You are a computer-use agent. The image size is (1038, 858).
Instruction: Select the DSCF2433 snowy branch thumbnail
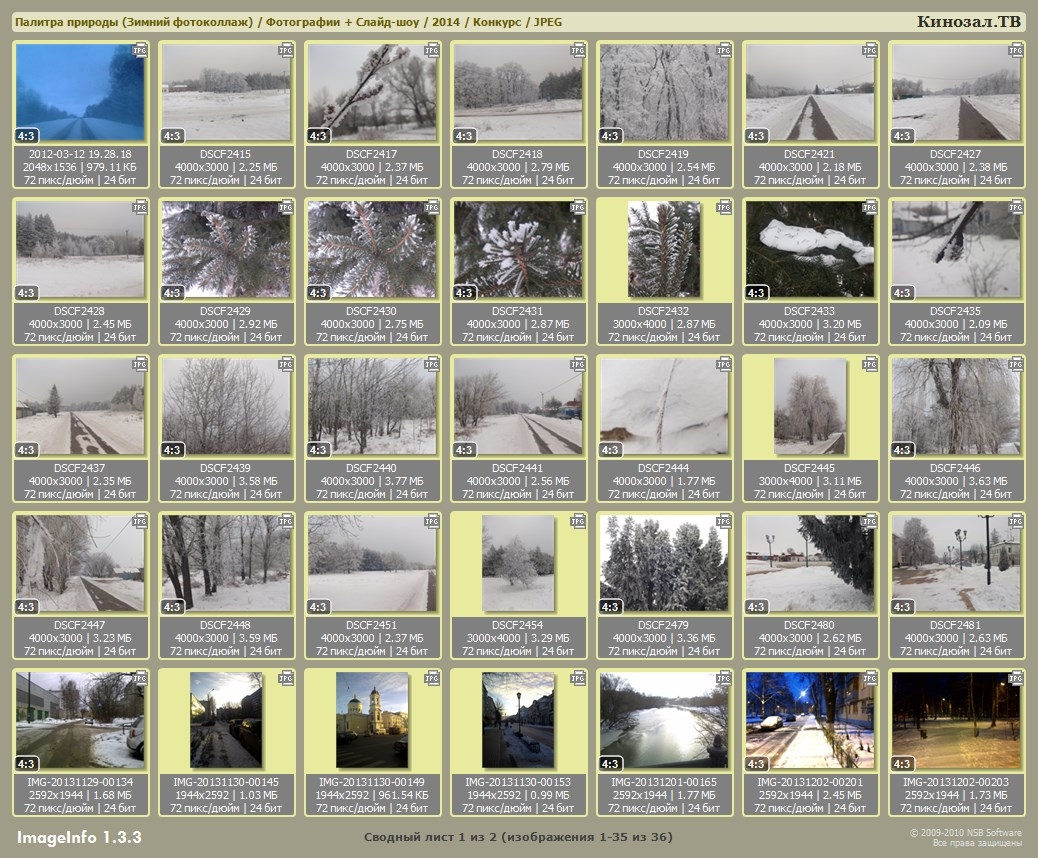click(810, 250)
